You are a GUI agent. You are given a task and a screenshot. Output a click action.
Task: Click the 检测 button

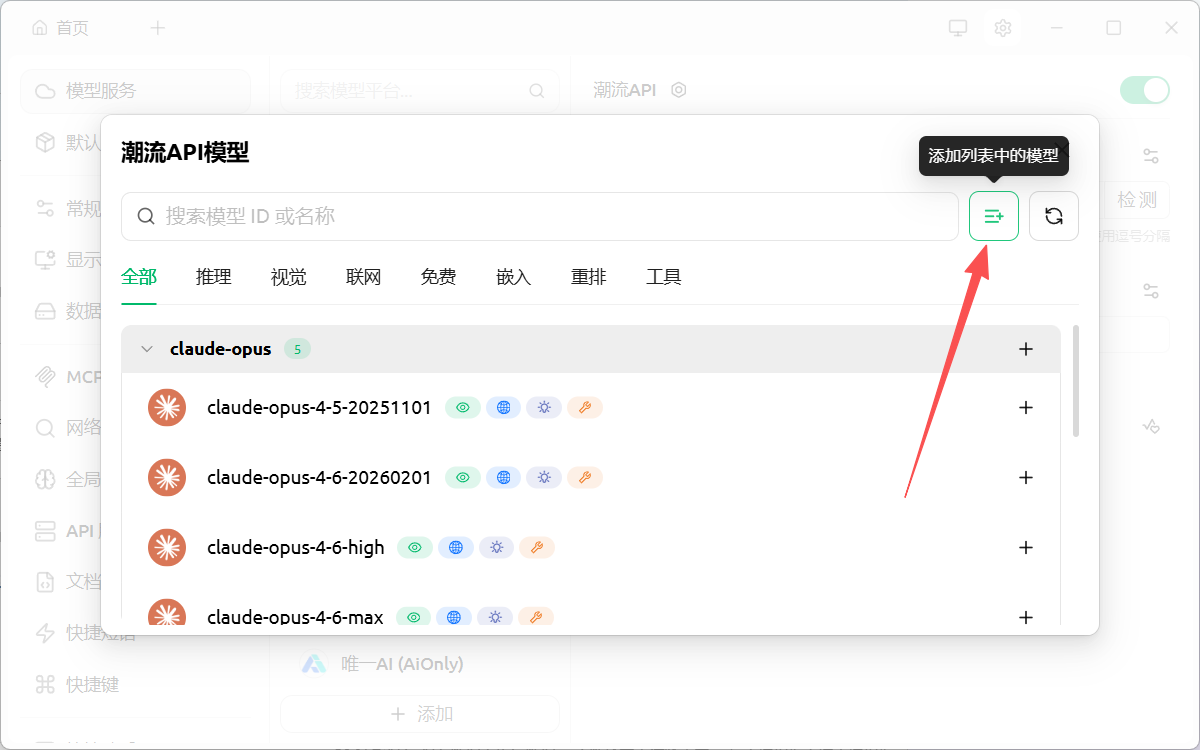coord(1137,200)
